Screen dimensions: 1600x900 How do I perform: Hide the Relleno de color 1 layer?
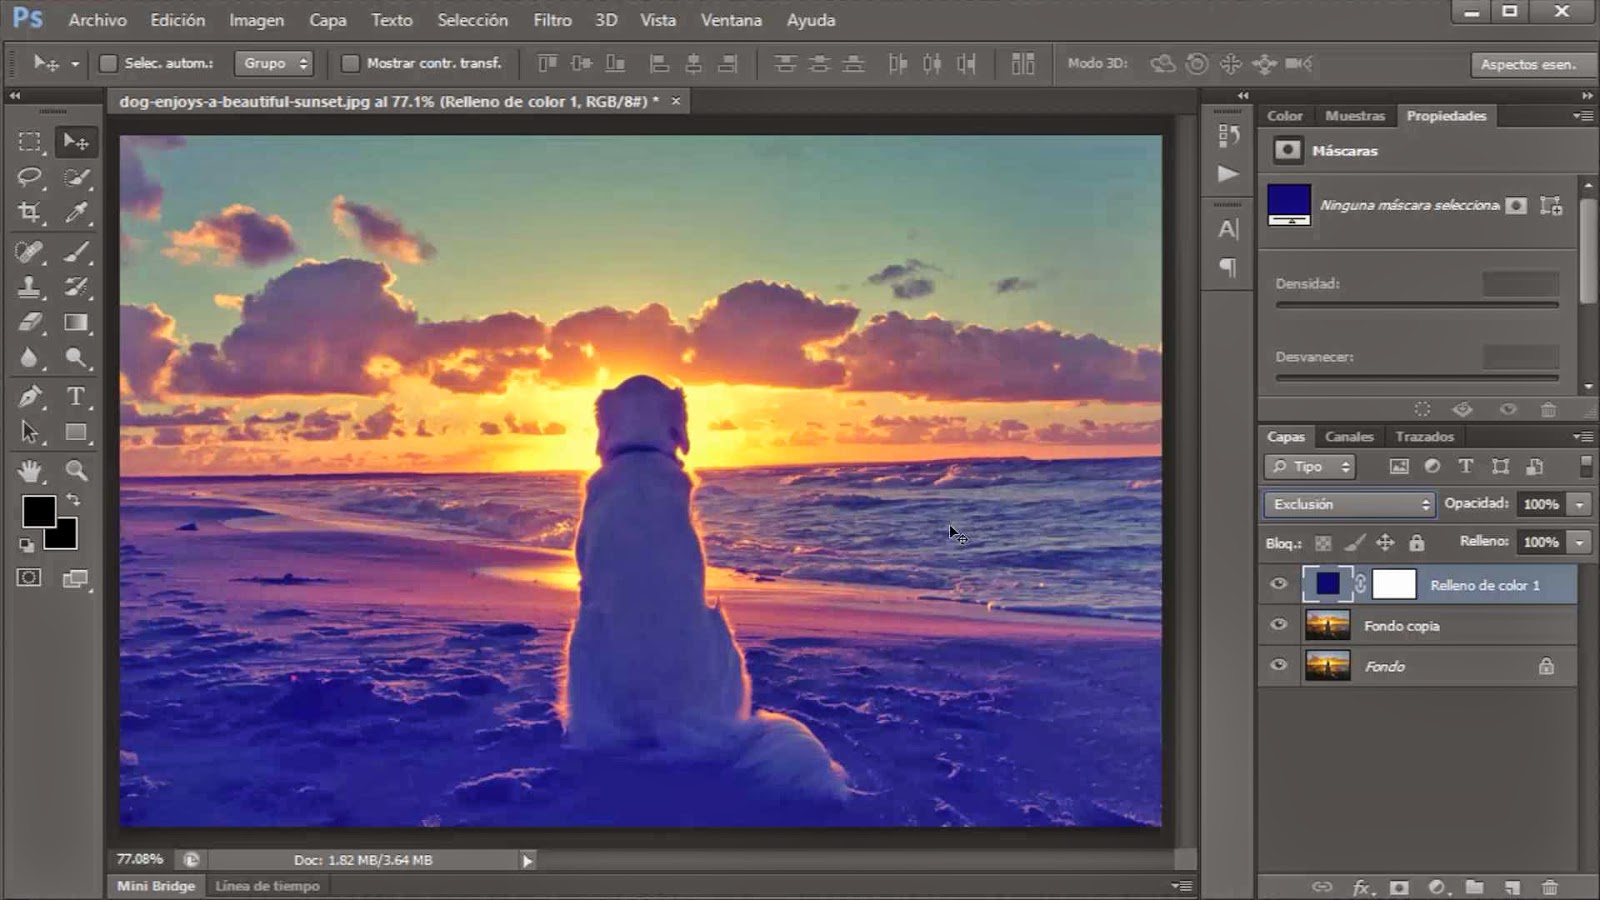[1279, 584]
